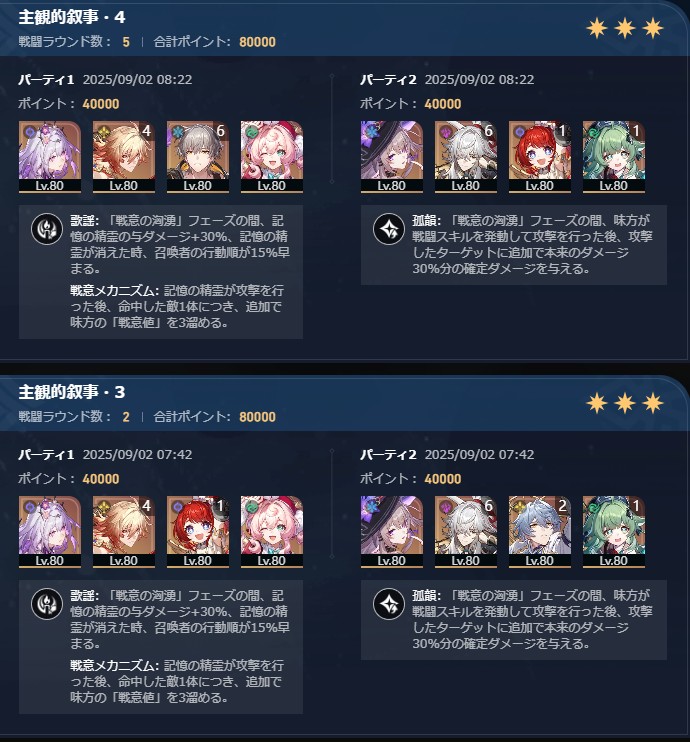Click the 孤韻 buff description in stage 4 Party 2
This screenshot has height=742, width=690.
(x=532, y=244)
